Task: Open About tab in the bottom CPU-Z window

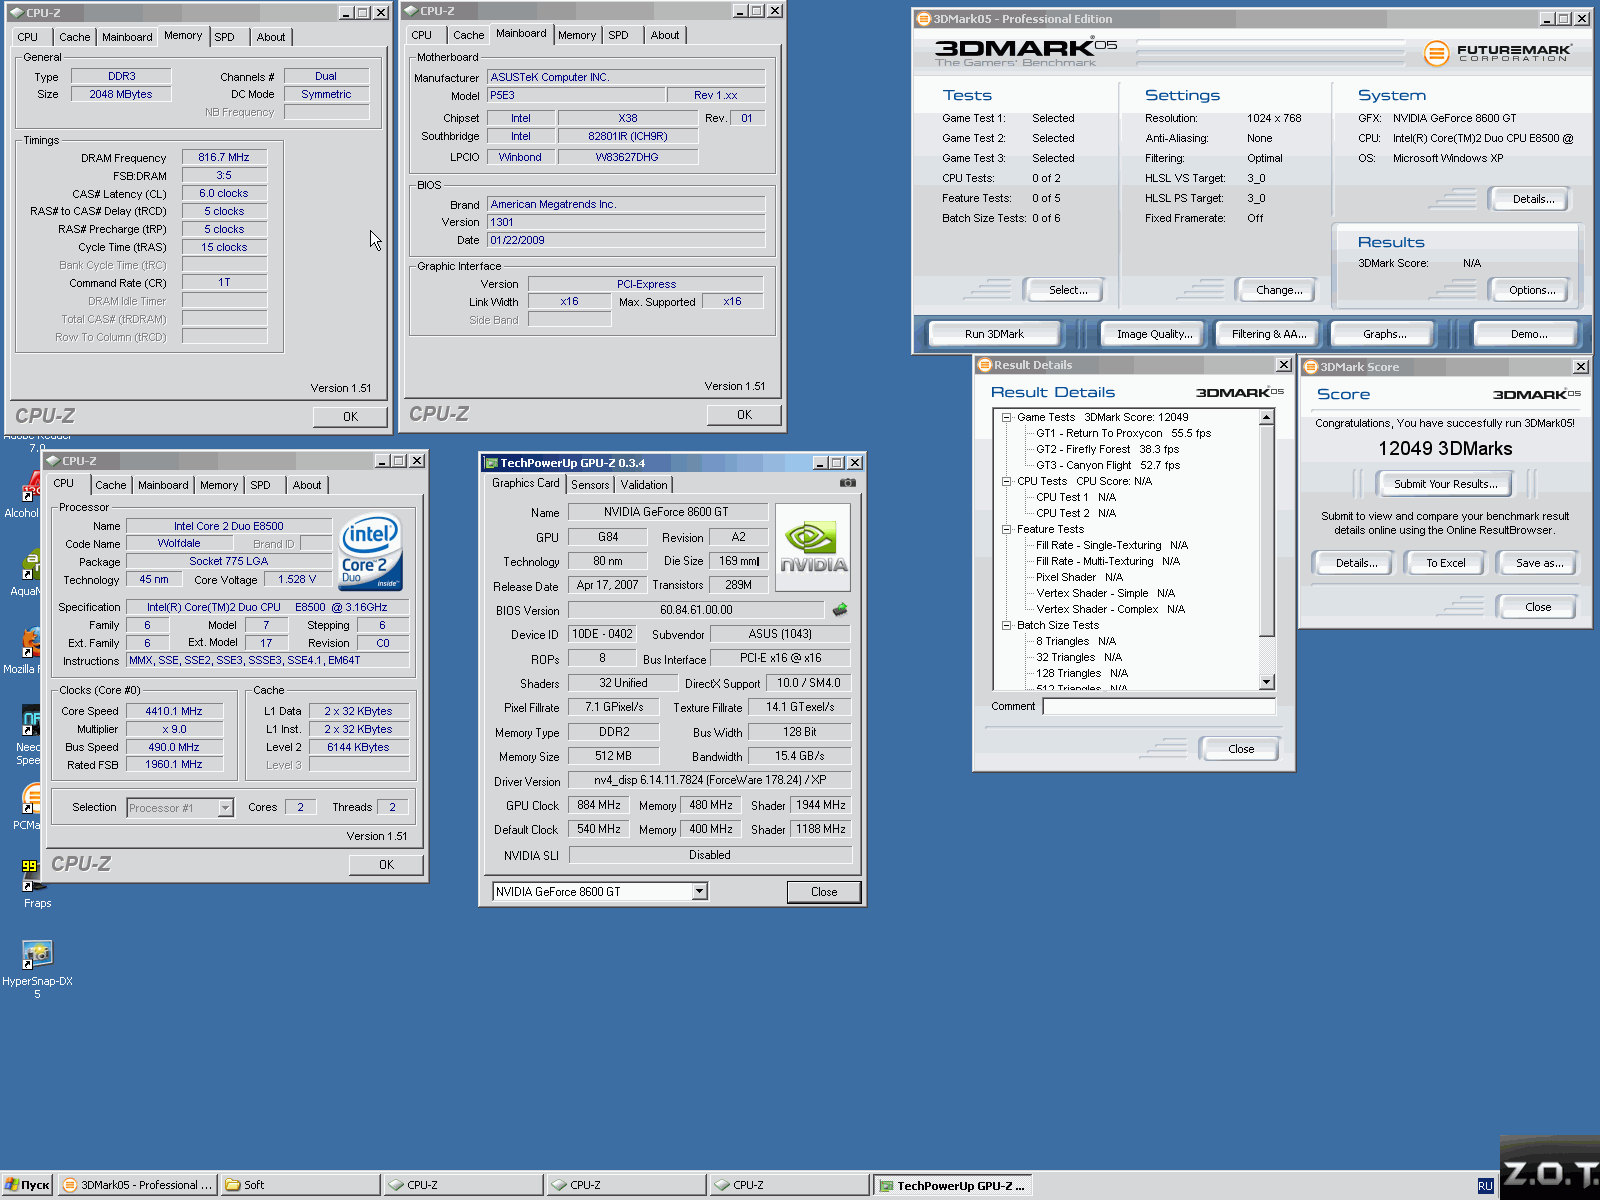Action: pyautogui.click(x=307, y=485)
